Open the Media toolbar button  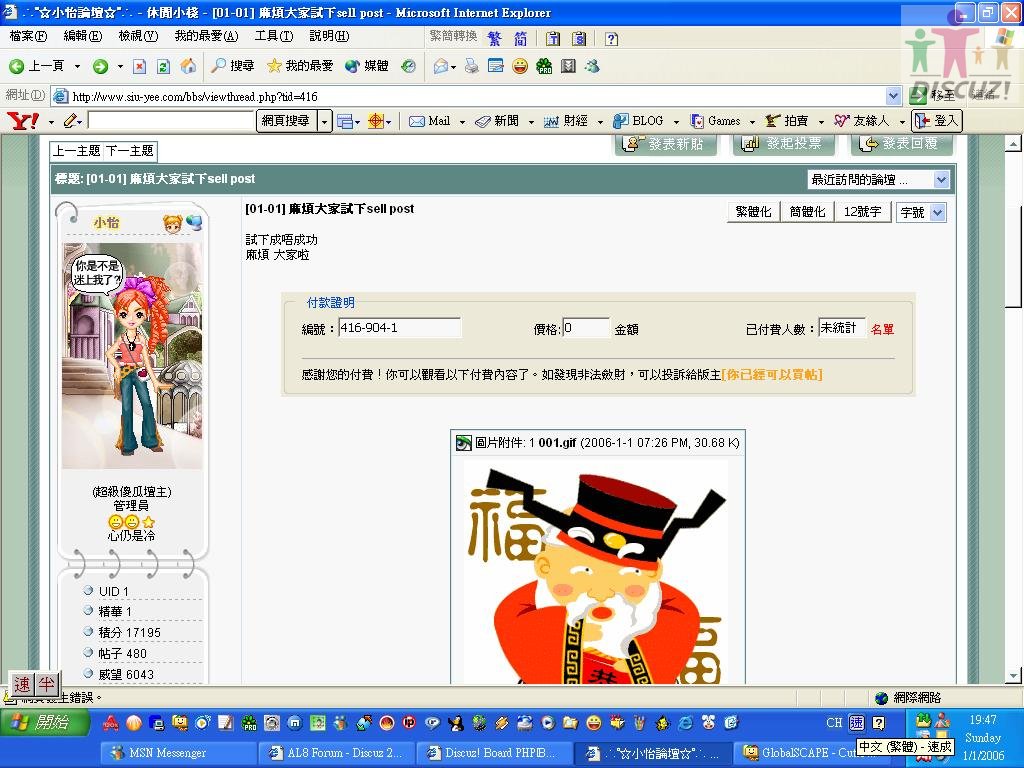[x=366, y=66]
